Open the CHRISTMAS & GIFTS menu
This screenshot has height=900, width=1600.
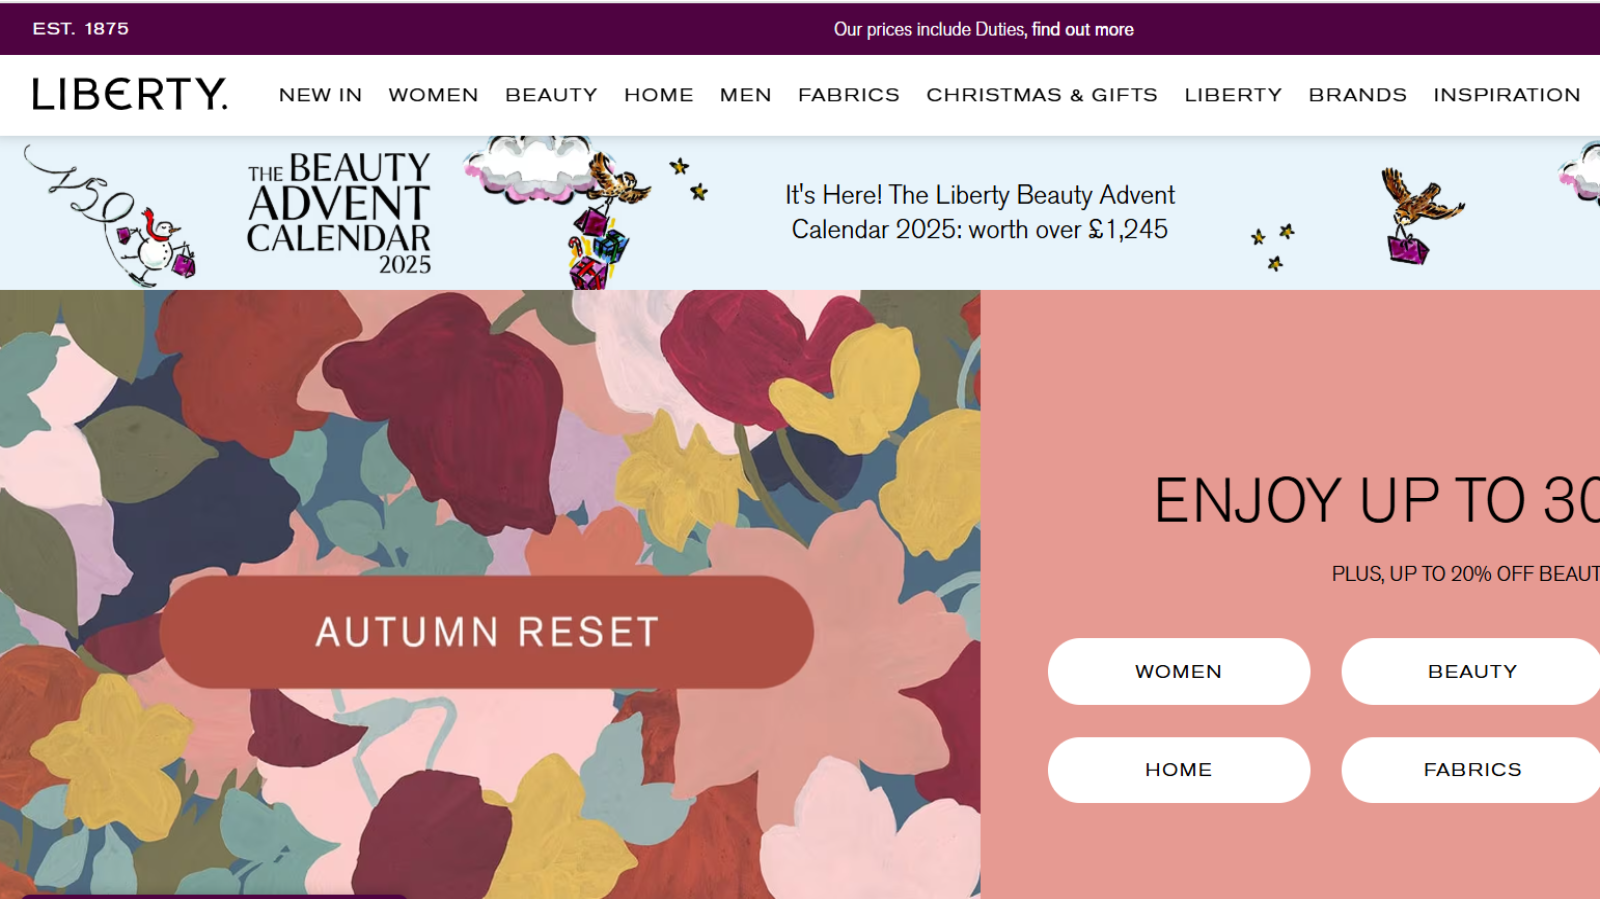1041,95
